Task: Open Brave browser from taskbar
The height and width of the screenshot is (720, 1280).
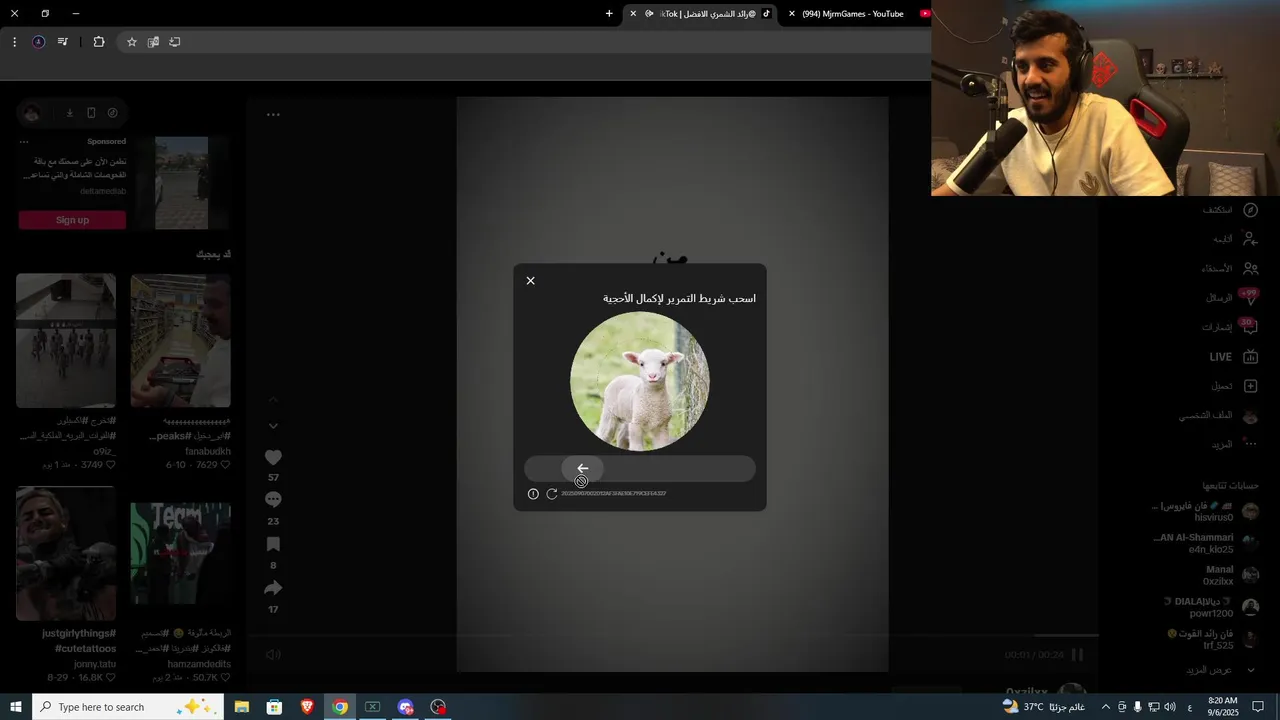Action: 307,707
